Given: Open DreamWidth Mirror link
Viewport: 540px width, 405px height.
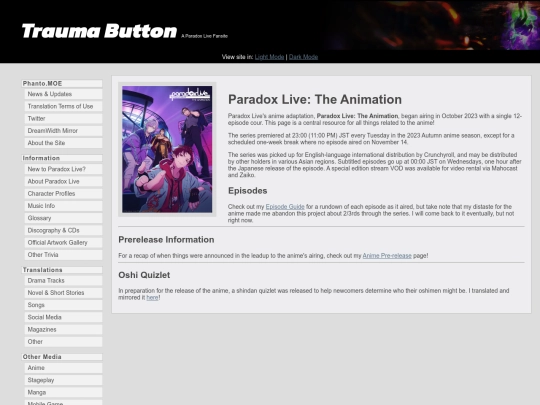Looking at the screenshot, I should click(63, 131).
